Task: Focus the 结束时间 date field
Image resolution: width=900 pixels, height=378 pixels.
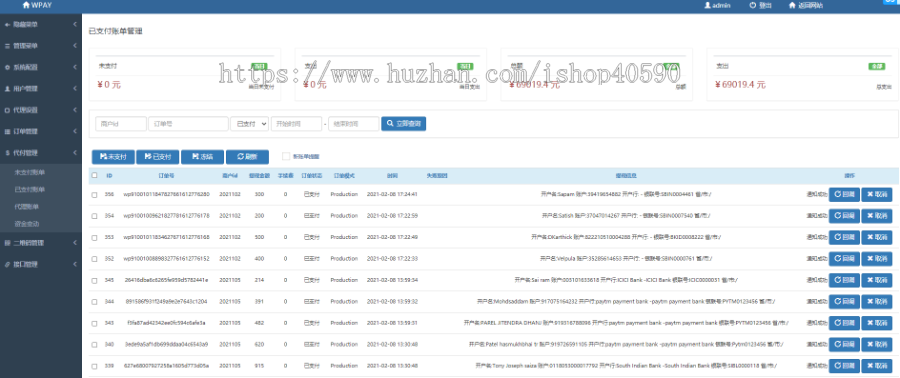Action: click(x=354, y=123)
